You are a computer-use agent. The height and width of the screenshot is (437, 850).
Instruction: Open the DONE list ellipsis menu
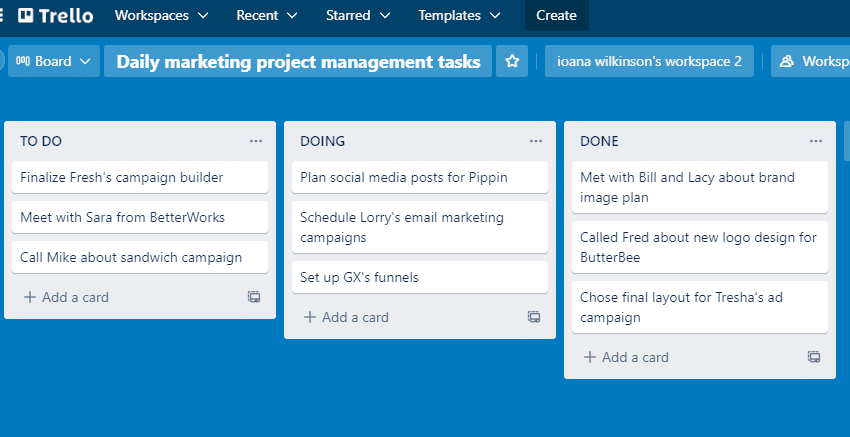click(815, 141)
